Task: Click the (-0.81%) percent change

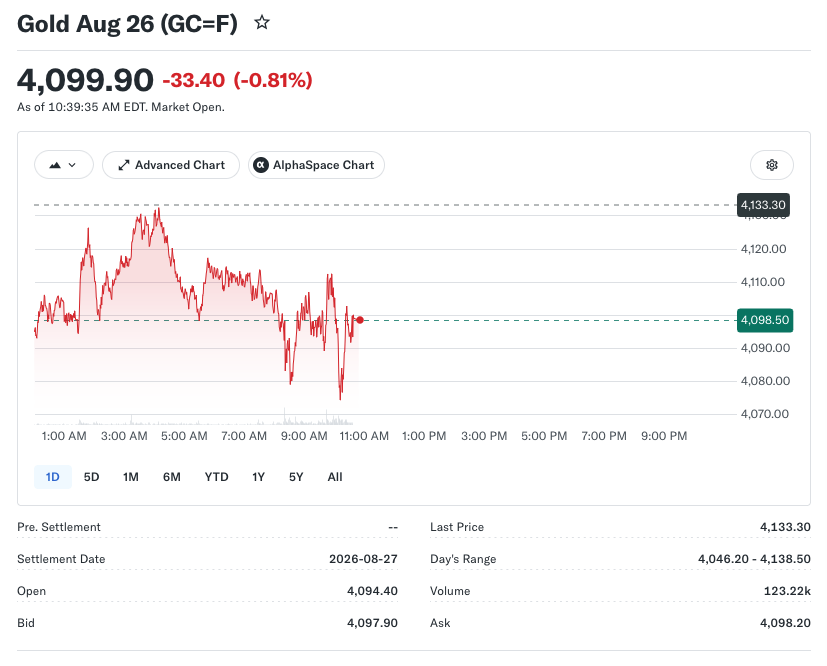Action: 273,81
